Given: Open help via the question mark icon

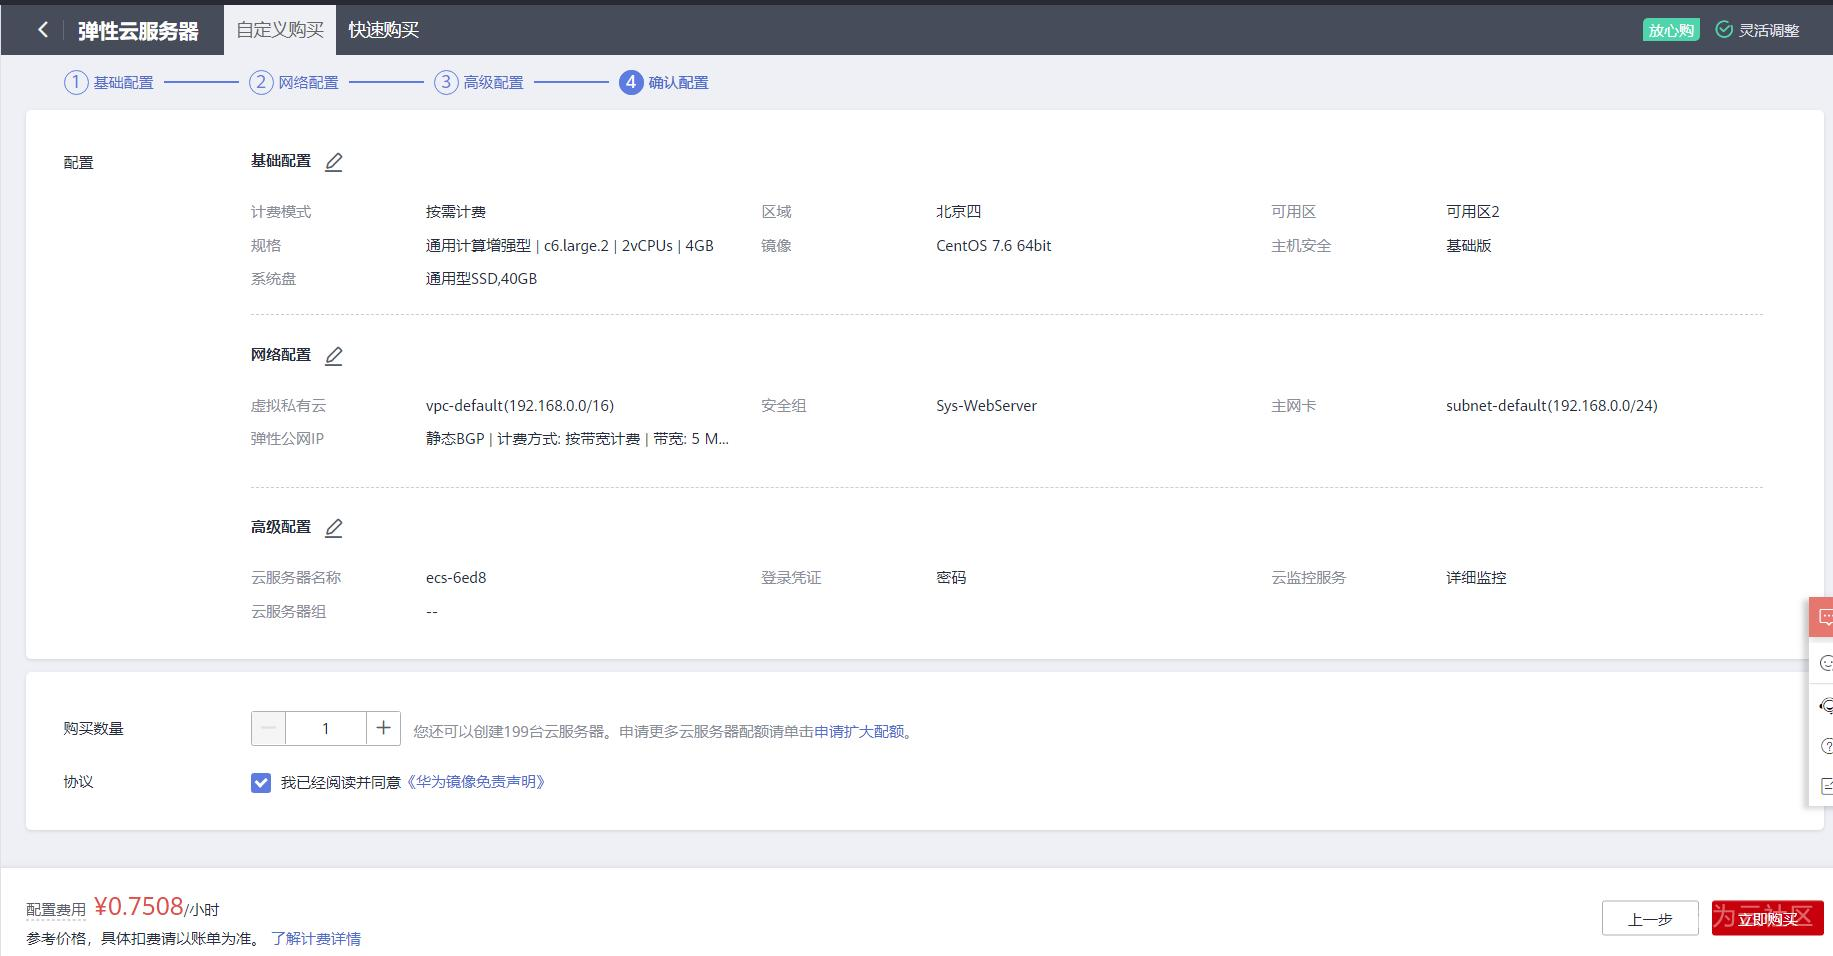Looking at the screenshot, I should 1826,746.
